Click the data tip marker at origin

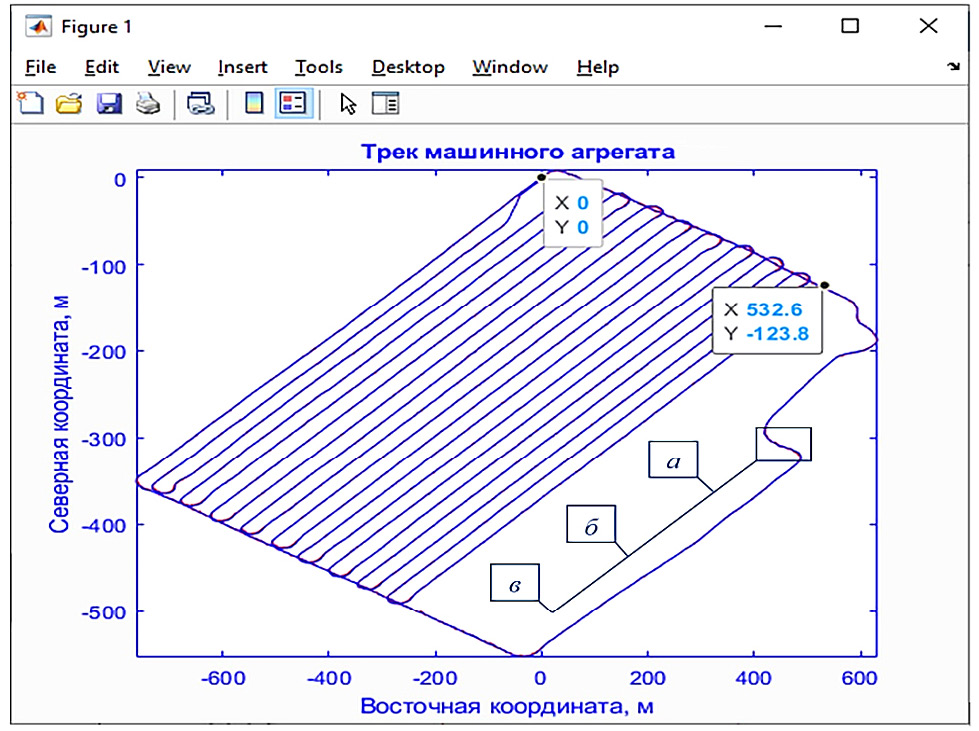[x=541, y=178]
